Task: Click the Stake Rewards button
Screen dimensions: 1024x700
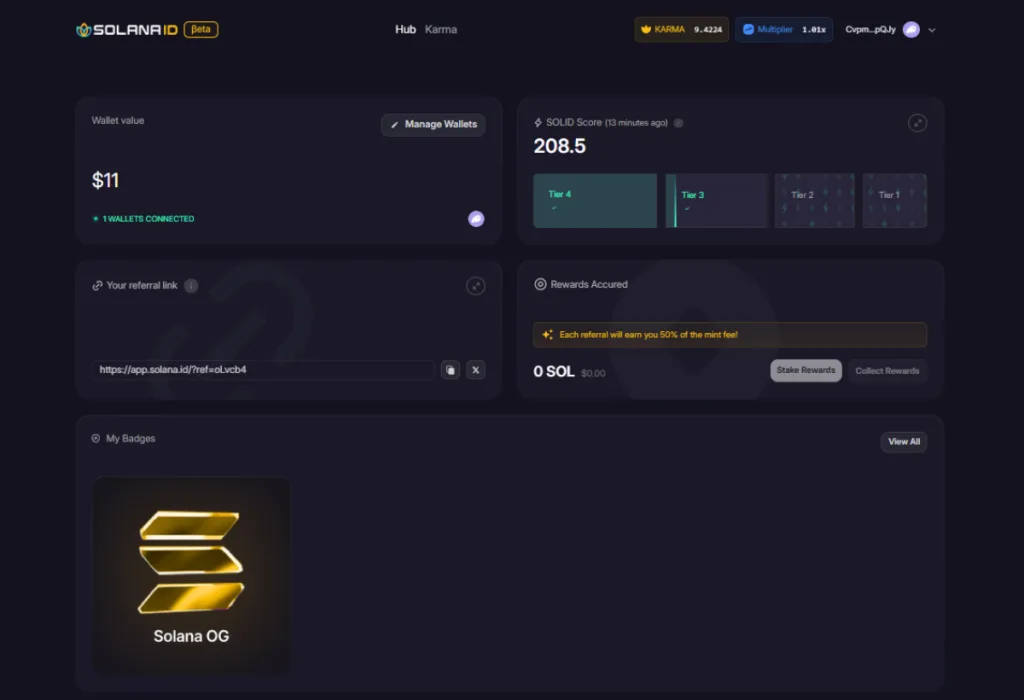Action: pyautogui.click(x=806, y=370)
